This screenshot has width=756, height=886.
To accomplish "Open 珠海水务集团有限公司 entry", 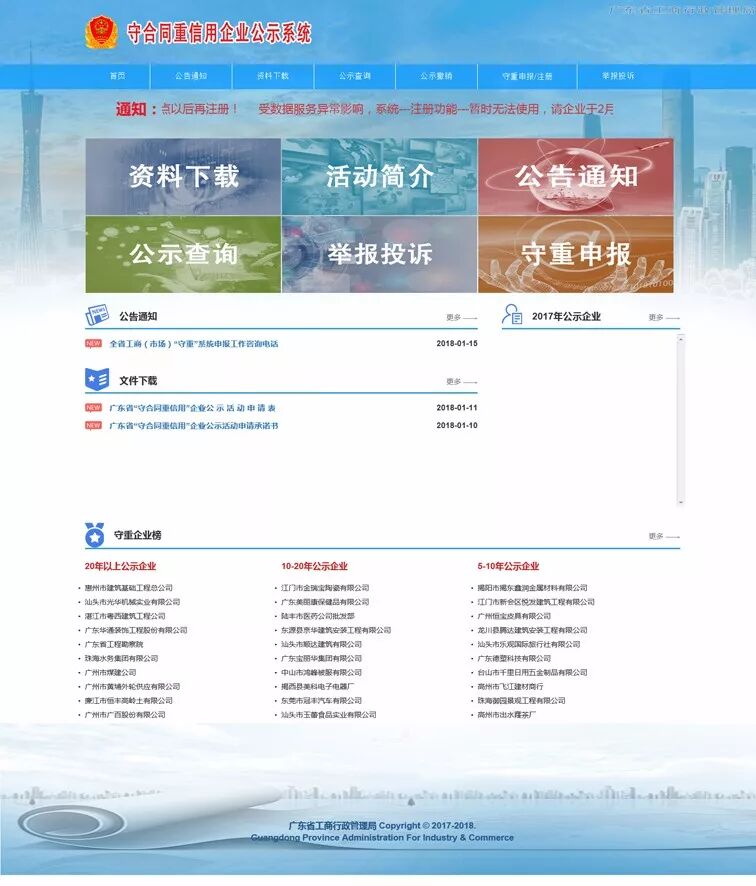I will (121, 658).
